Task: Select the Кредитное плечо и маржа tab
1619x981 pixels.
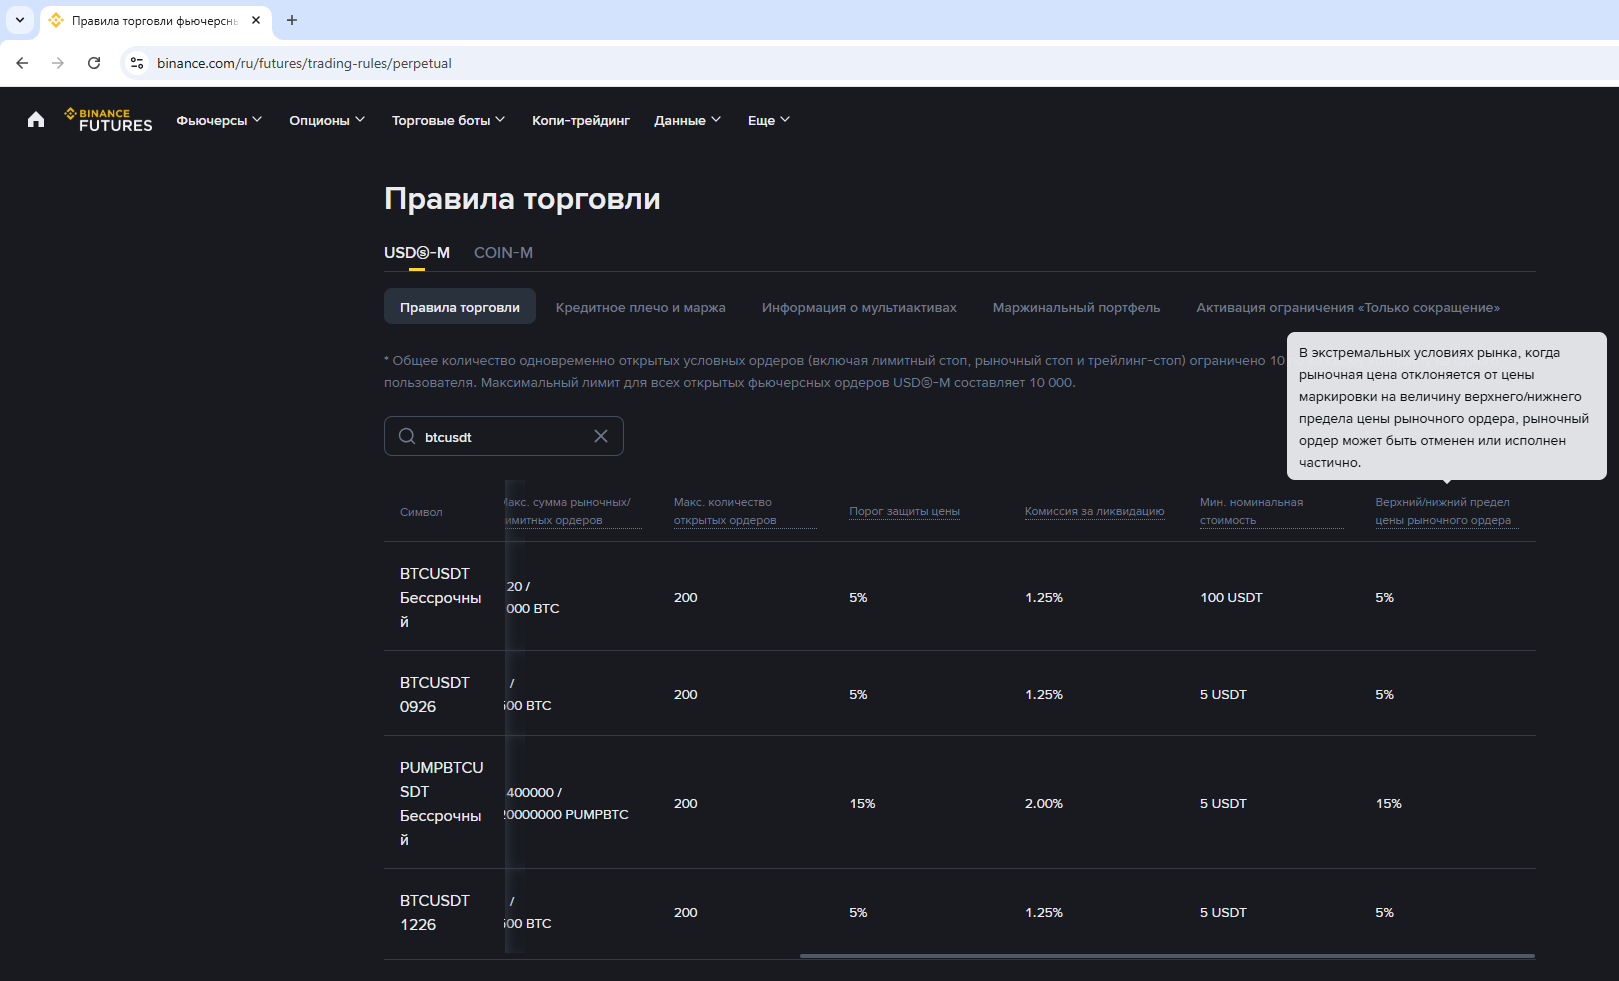Action: tap(640, 307)
